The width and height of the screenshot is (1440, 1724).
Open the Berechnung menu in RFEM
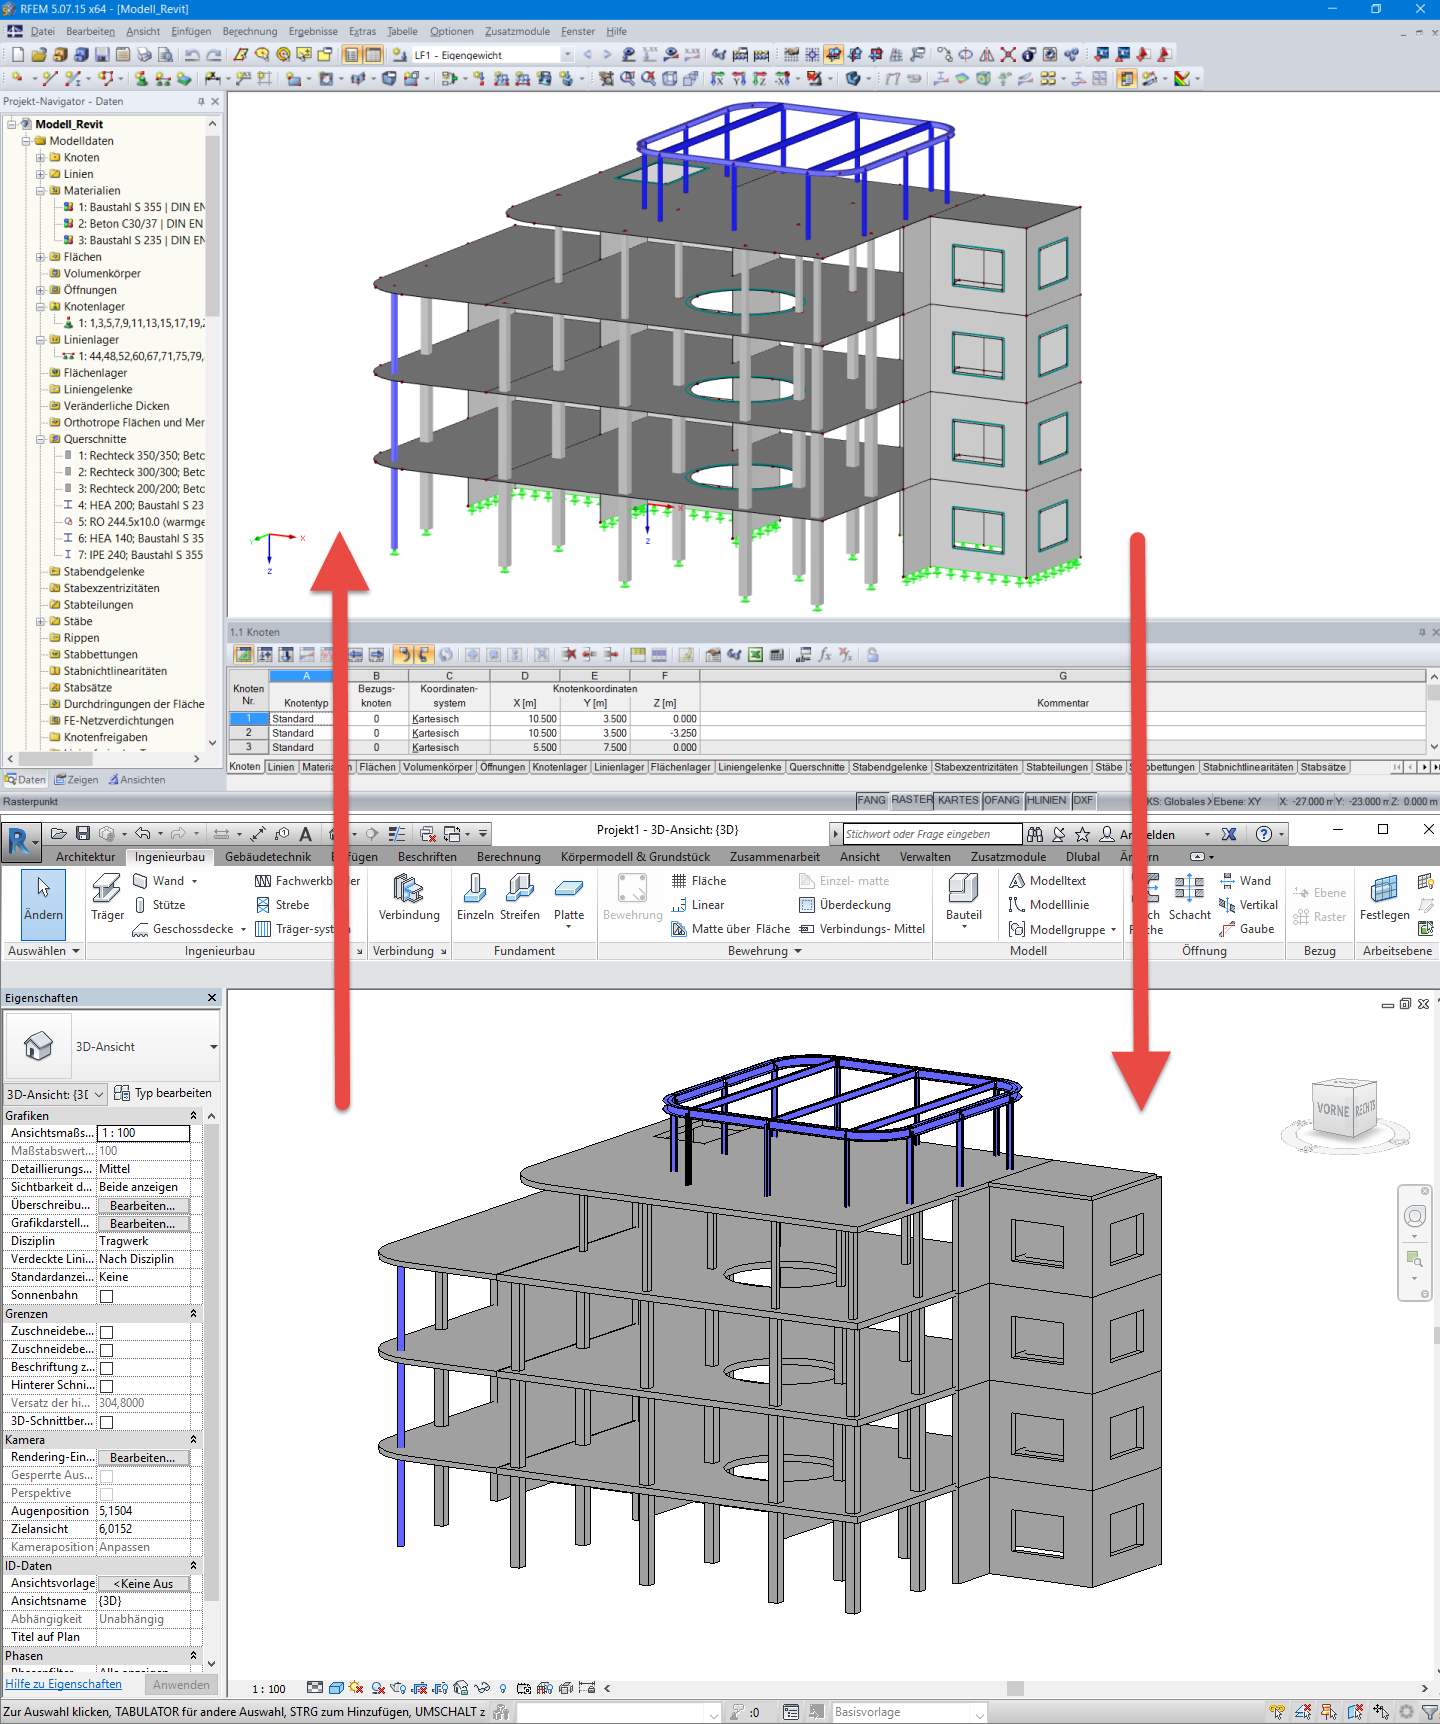(250, 31)
